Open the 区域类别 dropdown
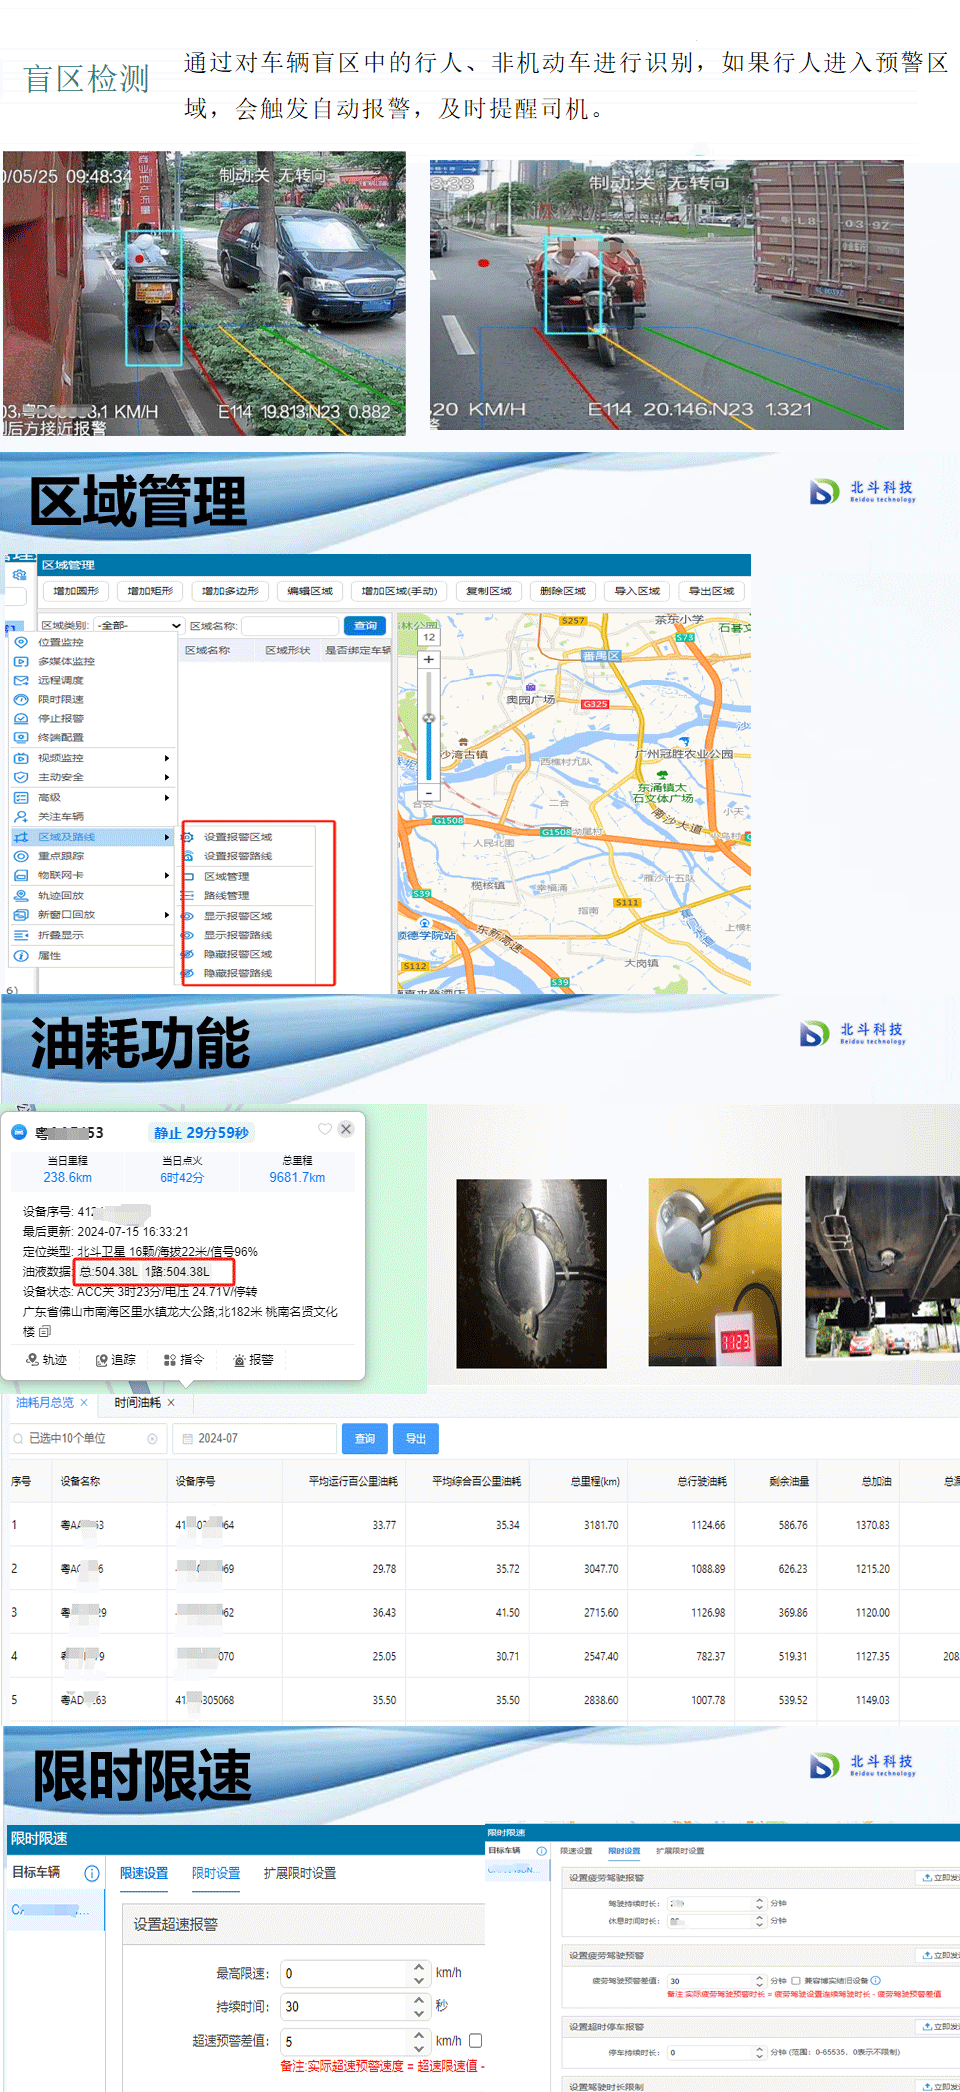The height and width of the screenshot is (2092, 960). point(140,626)
